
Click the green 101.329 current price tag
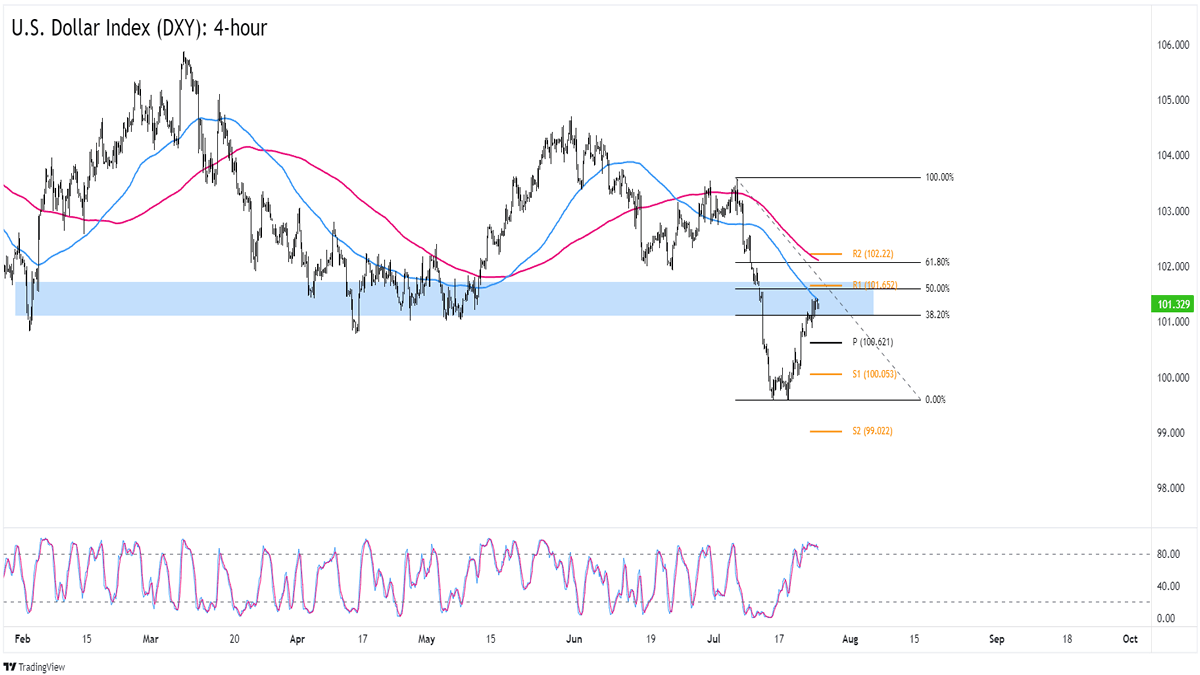[x=1171, y=303]
